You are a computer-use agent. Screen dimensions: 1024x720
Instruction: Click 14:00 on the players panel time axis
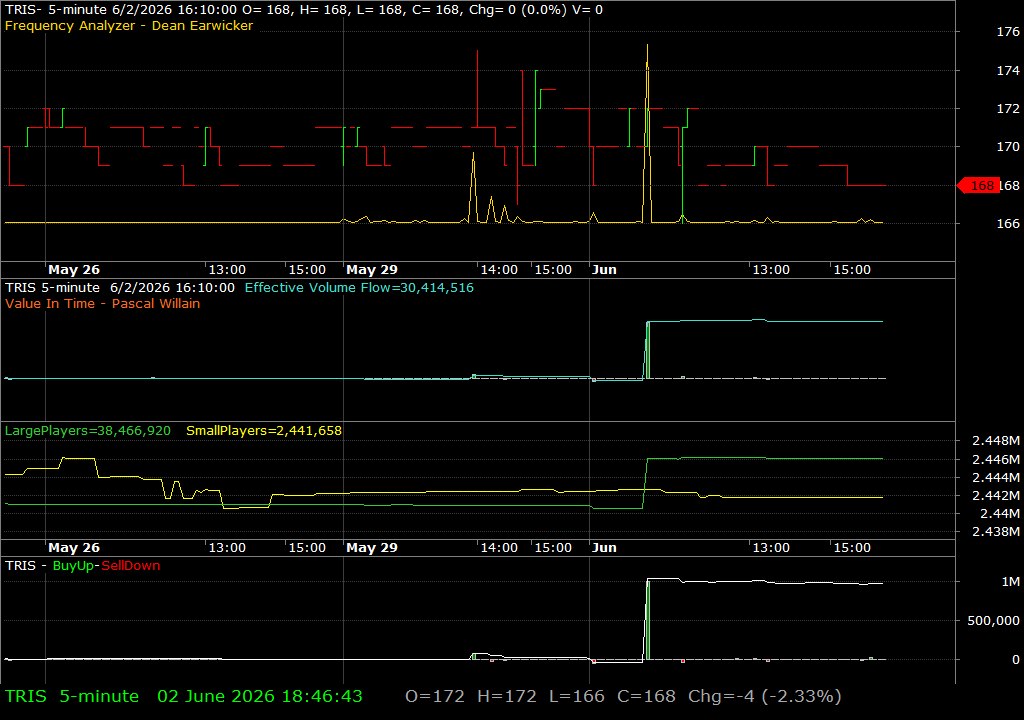499,548
